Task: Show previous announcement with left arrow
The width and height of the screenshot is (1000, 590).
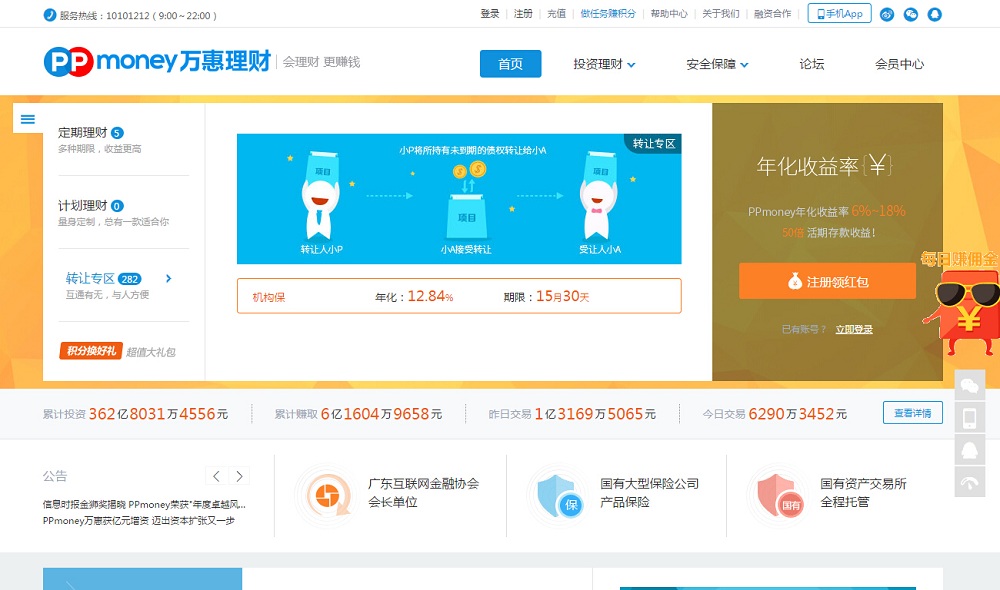Action: [216, 476]
